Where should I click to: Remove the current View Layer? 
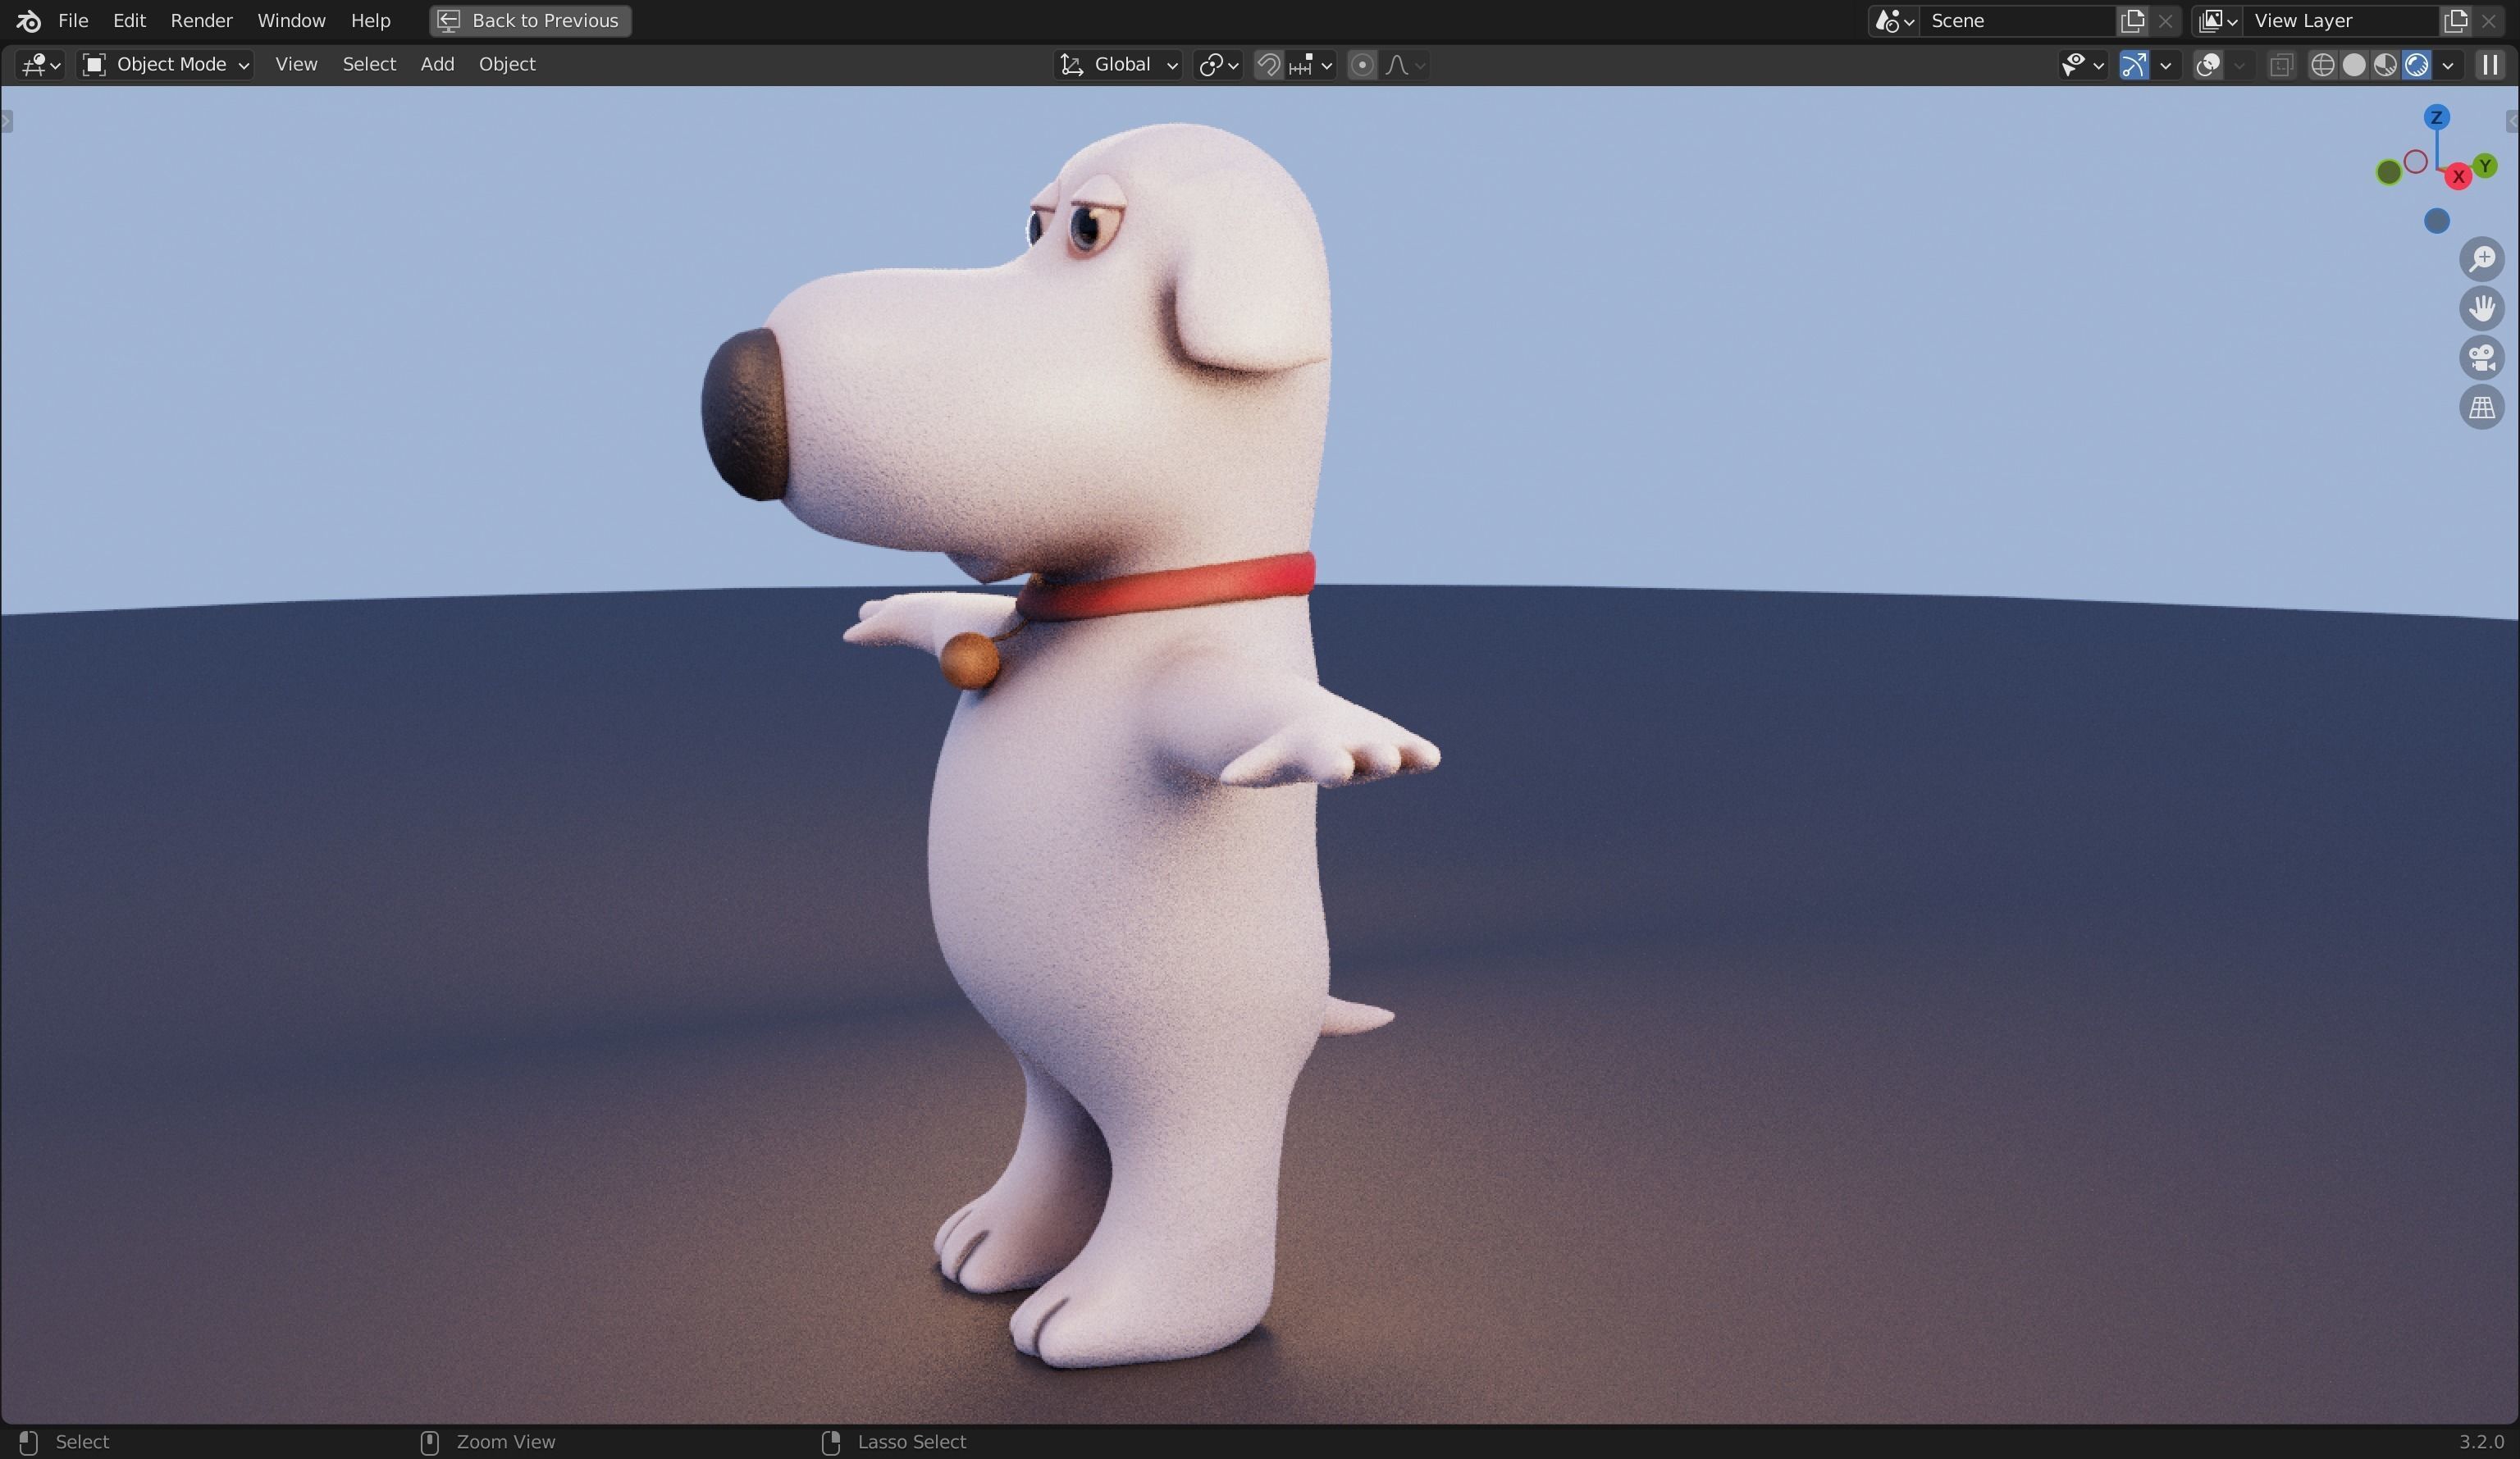coord(2489,21)
